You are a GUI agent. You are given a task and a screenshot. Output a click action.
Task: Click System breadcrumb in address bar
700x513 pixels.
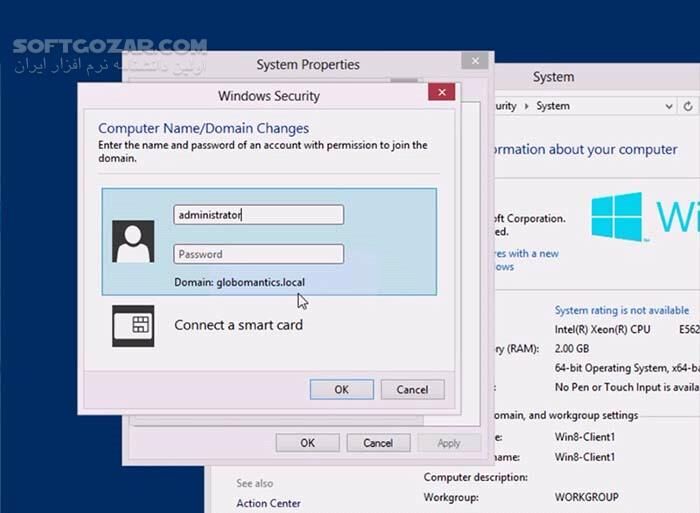click(x=553, y=106)
